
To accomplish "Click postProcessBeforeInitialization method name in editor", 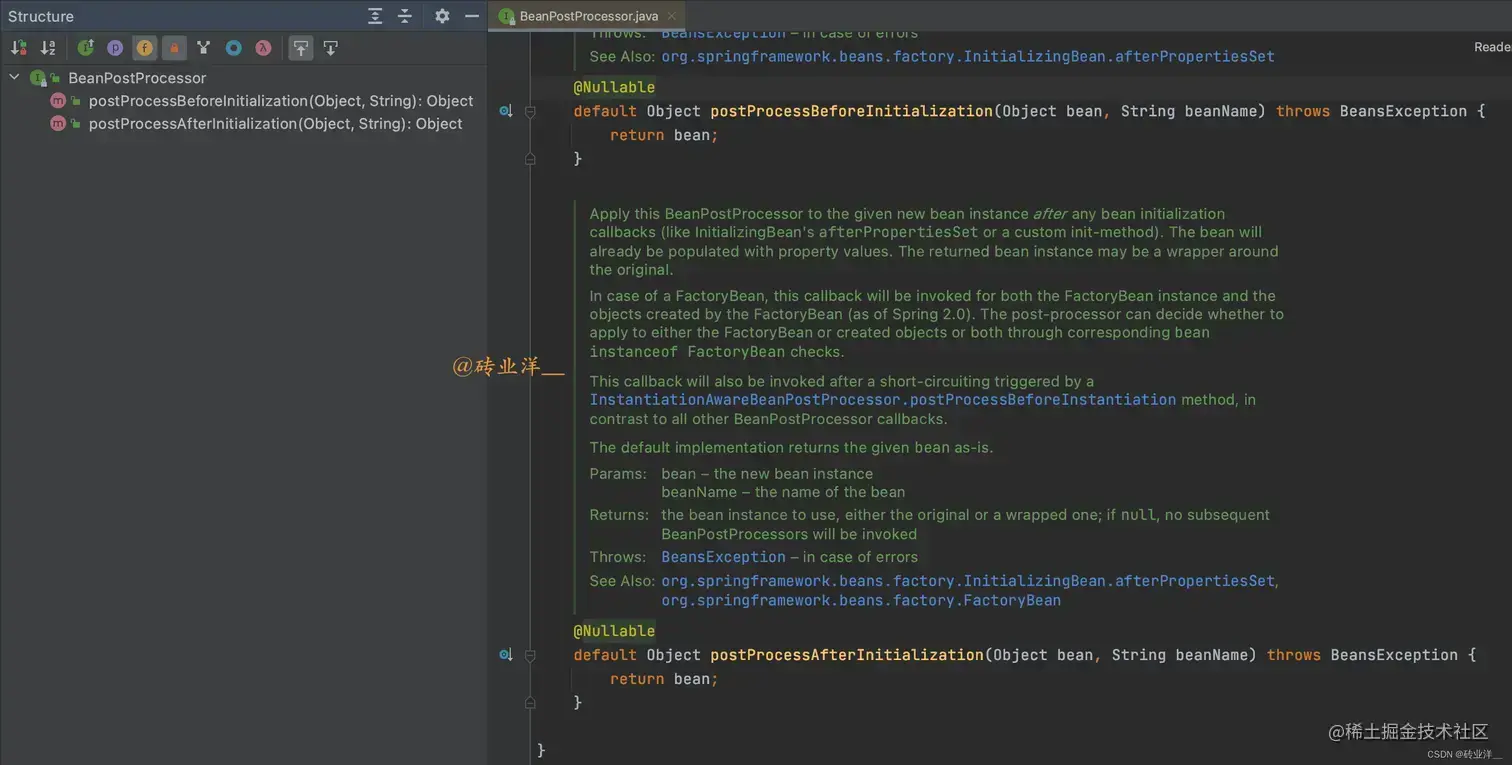I will 851,111.
